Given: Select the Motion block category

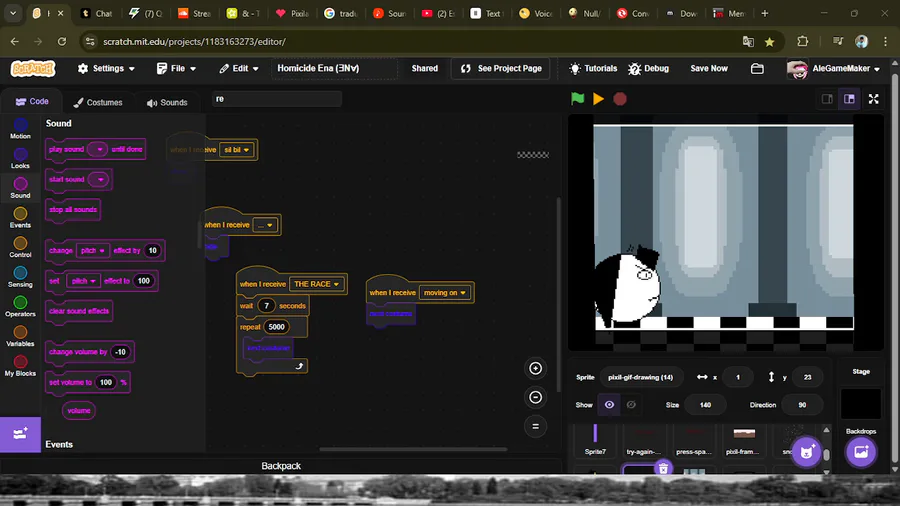Looking at the screenshot, I should [x=20, y=129].
